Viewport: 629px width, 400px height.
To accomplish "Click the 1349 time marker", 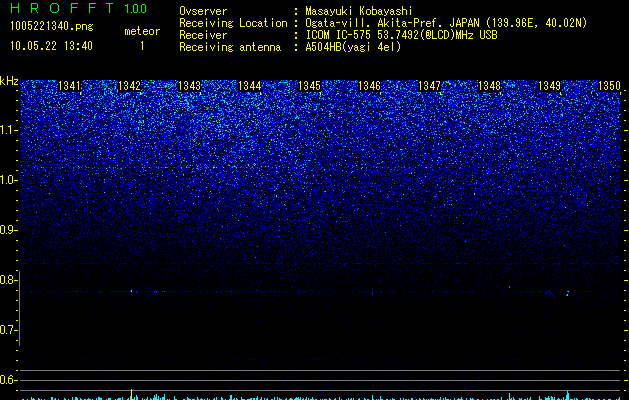I will coord(549,86).
